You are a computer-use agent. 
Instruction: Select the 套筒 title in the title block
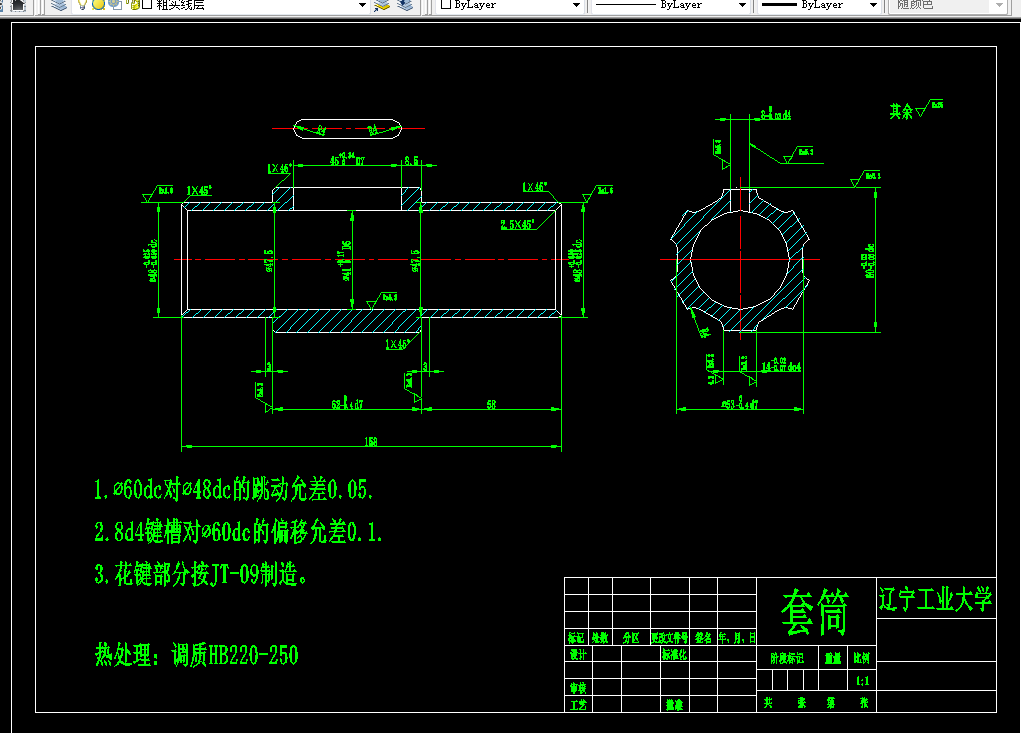816,608
